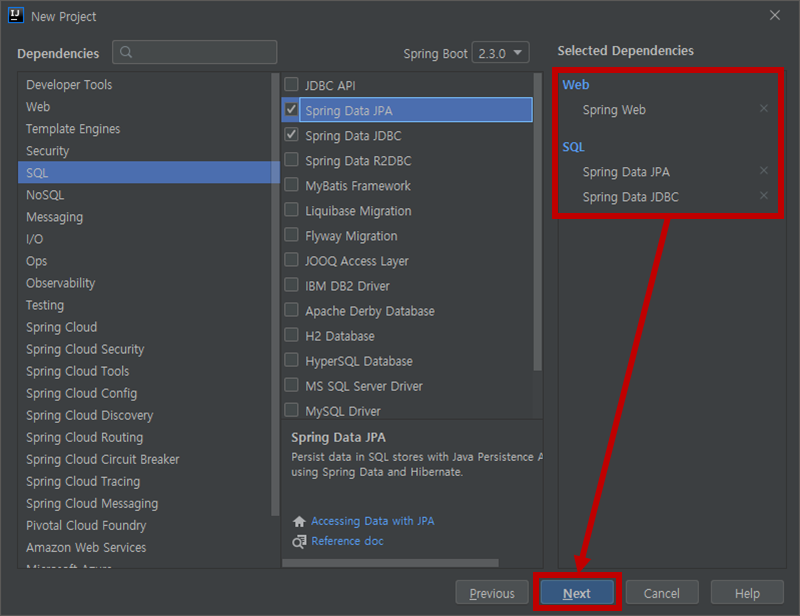Select Spring Cloud Security category
Image resolution: width=800 pixels, height=616 pixels.
[x=145, y=349]
